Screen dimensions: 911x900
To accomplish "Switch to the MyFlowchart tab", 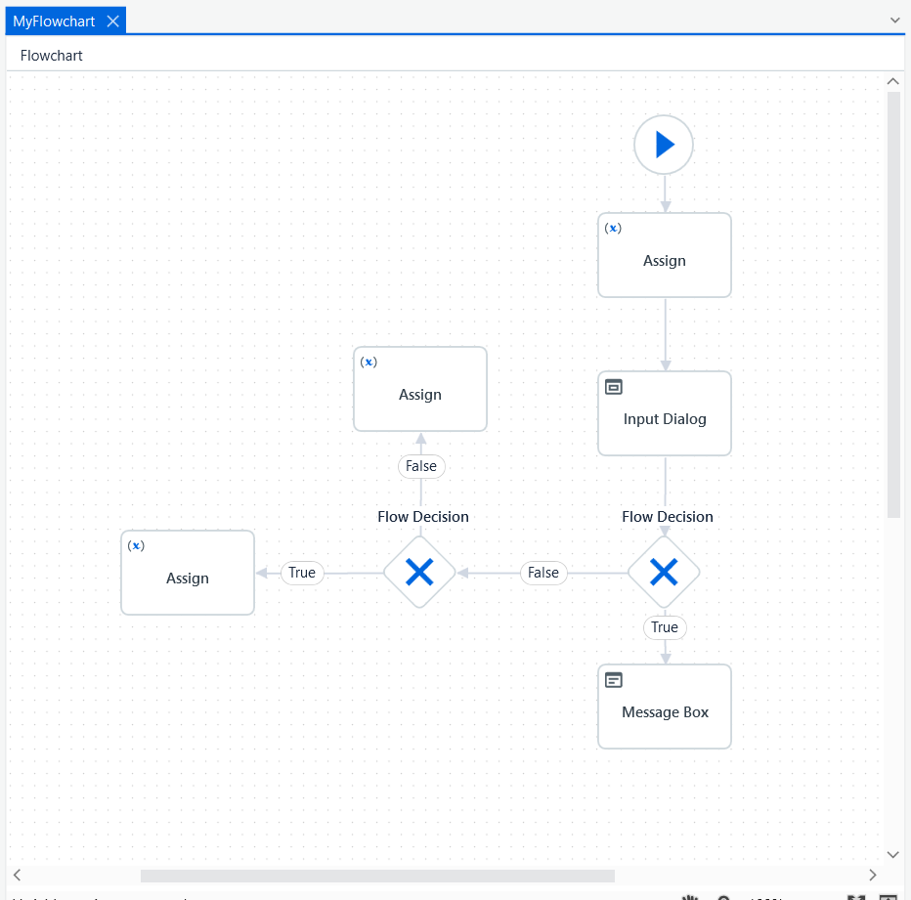I will pos(54,21).
